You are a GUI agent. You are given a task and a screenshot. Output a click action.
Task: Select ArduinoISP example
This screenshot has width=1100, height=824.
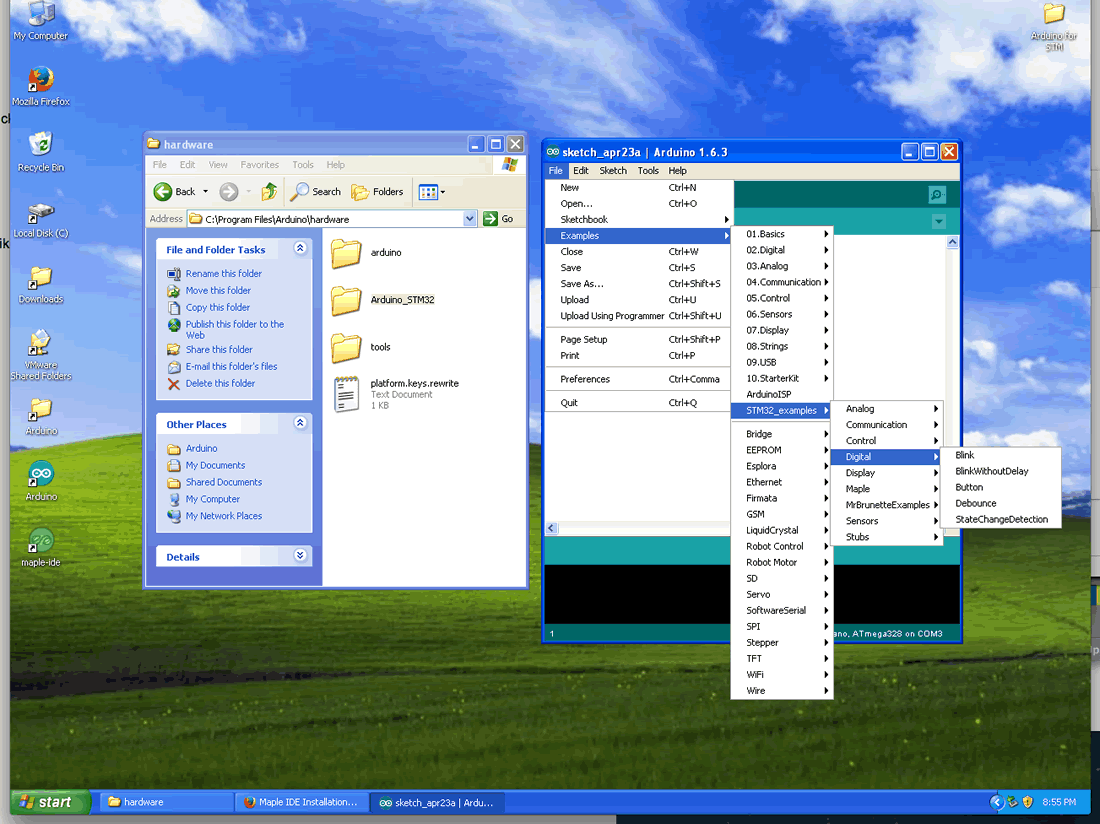click(781, 394)
